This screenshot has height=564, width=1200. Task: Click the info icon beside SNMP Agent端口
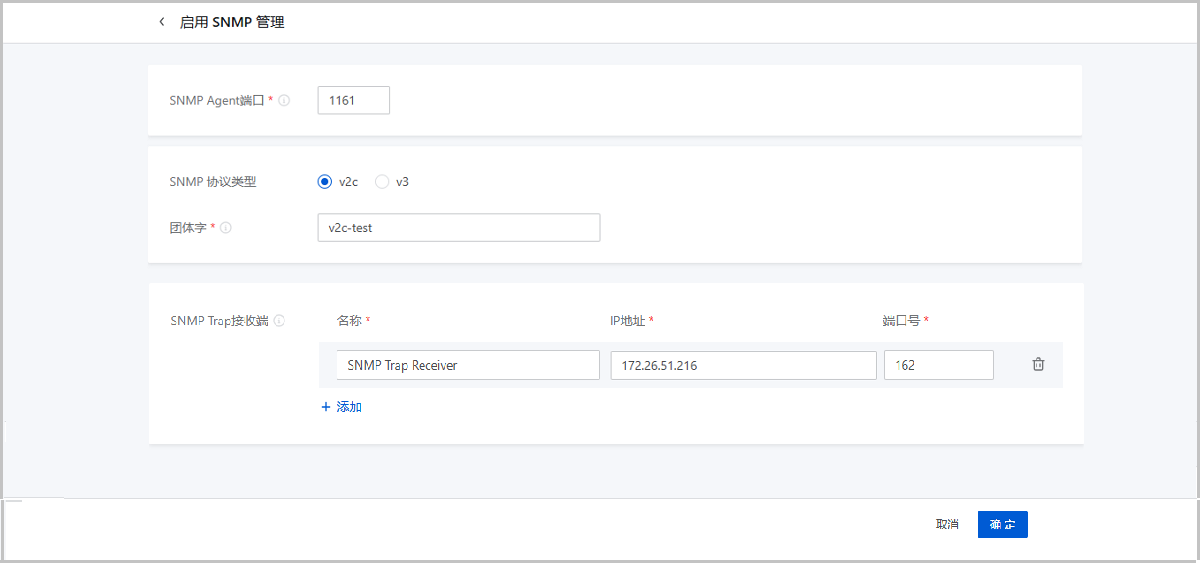click(284, 101)
